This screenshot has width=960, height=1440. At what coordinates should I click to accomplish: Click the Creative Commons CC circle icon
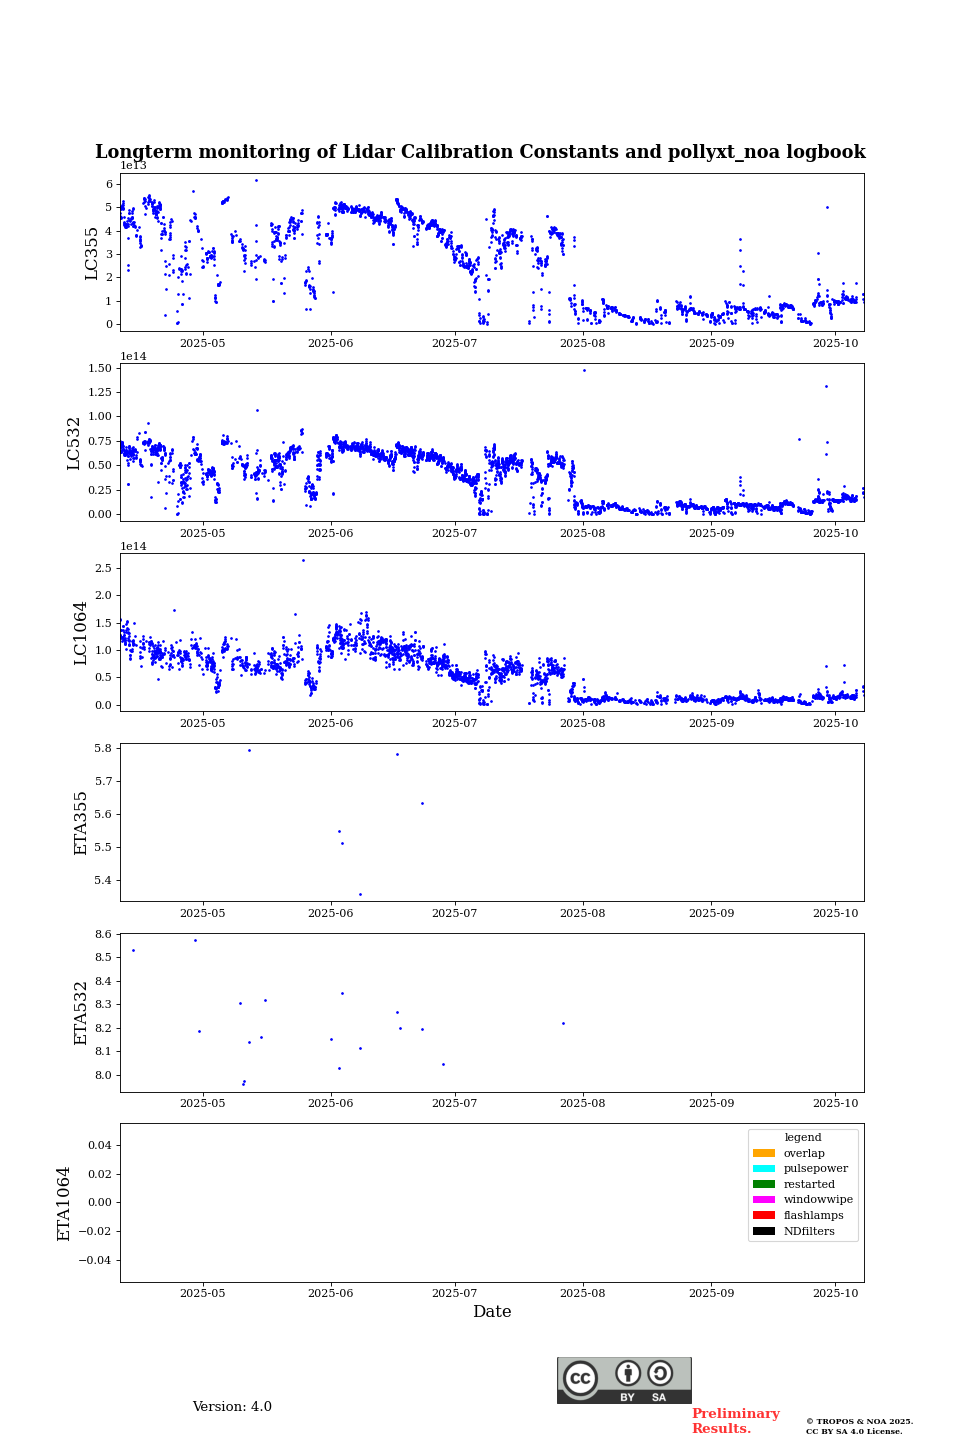tap(580, 1378)
